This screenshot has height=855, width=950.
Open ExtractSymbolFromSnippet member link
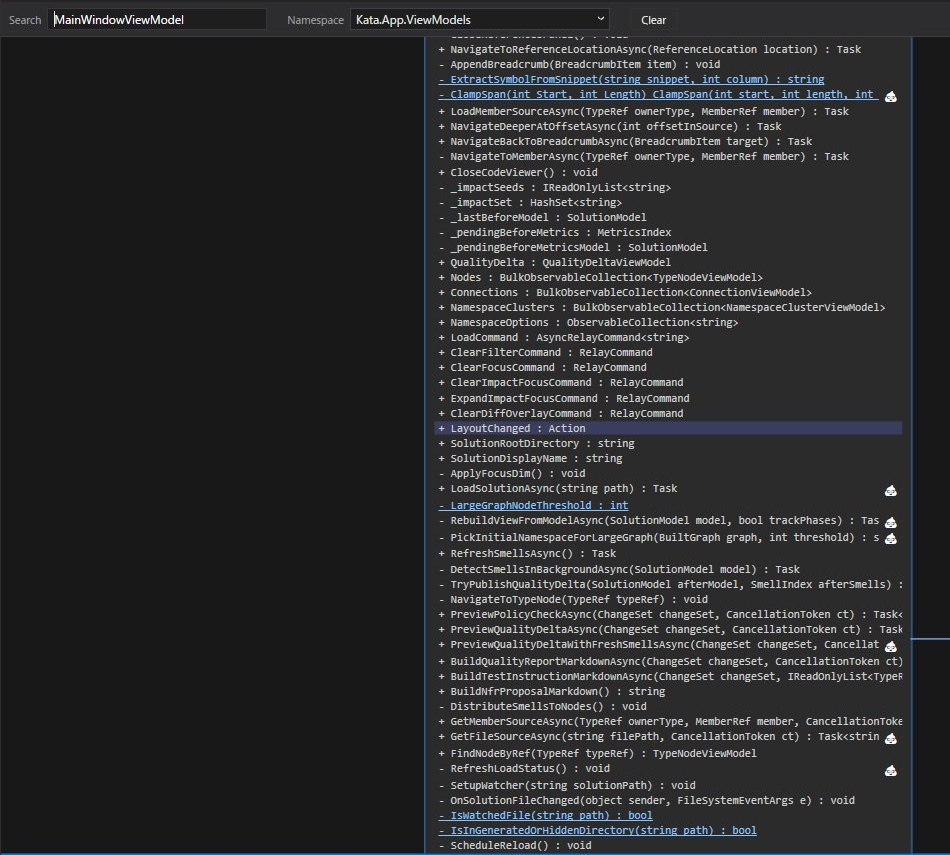[x=631, y=79]
